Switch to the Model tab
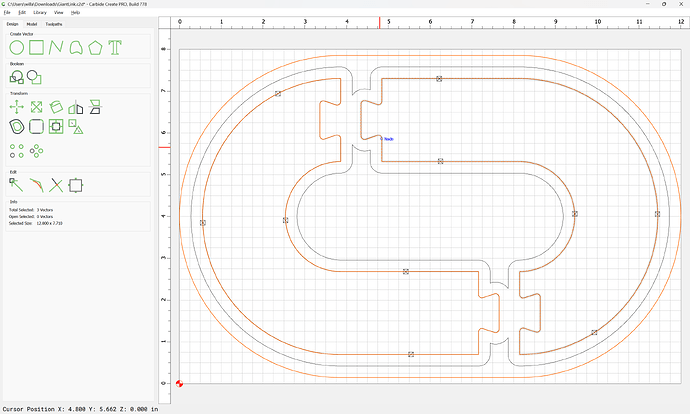Image resolution: width=690 pixels, height=414 pixels. point(32,24)
